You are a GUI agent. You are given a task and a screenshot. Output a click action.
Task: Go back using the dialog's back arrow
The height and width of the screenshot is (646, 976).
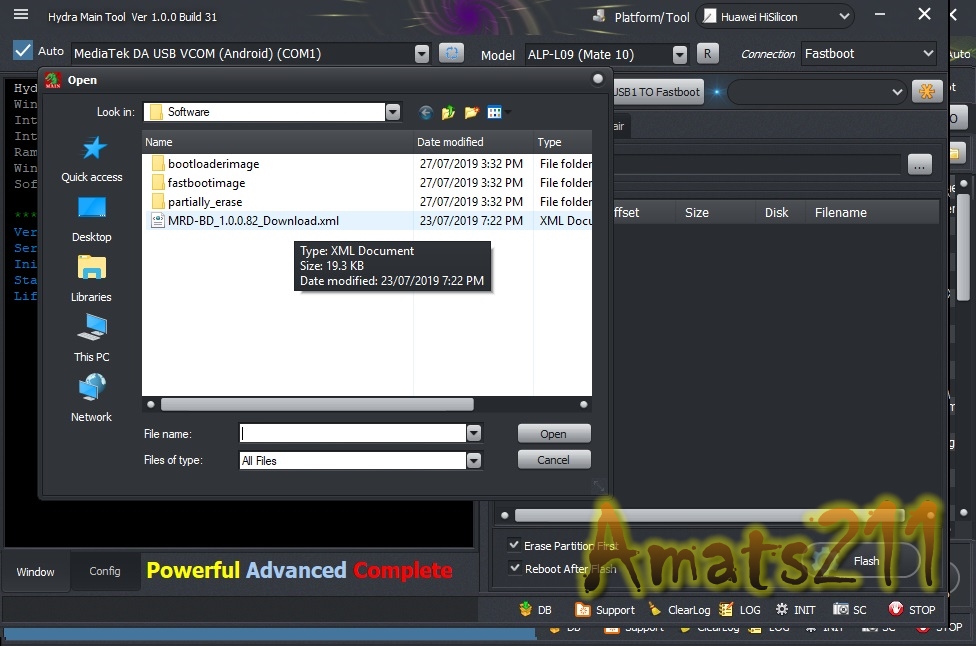(x=426, y=112)
